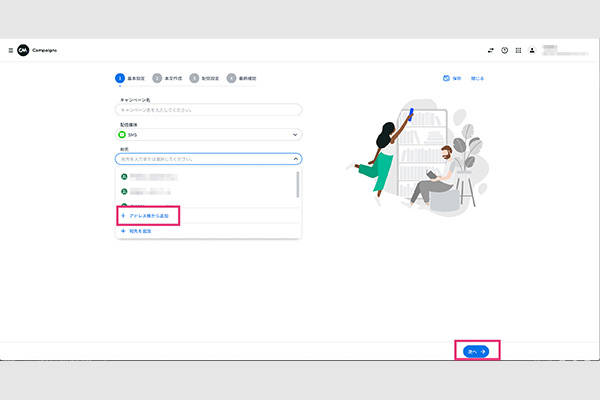This screenshot has width=600, height=400.
Task: Click the switch arrows icon in the header
Action: pos(491,50)
